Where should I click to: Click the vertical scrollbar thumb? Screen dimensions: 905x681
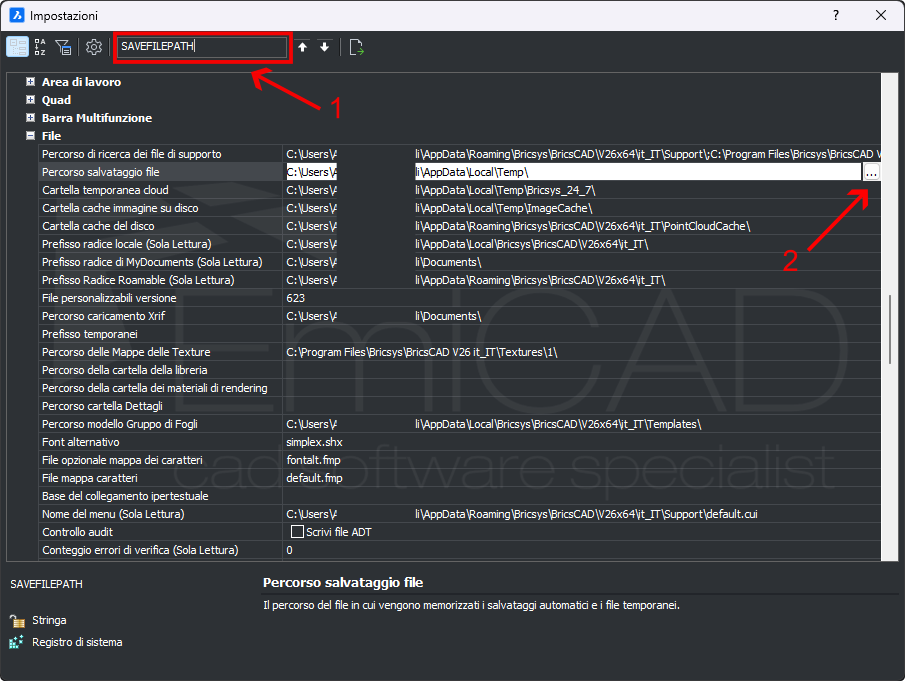(889, 330)
